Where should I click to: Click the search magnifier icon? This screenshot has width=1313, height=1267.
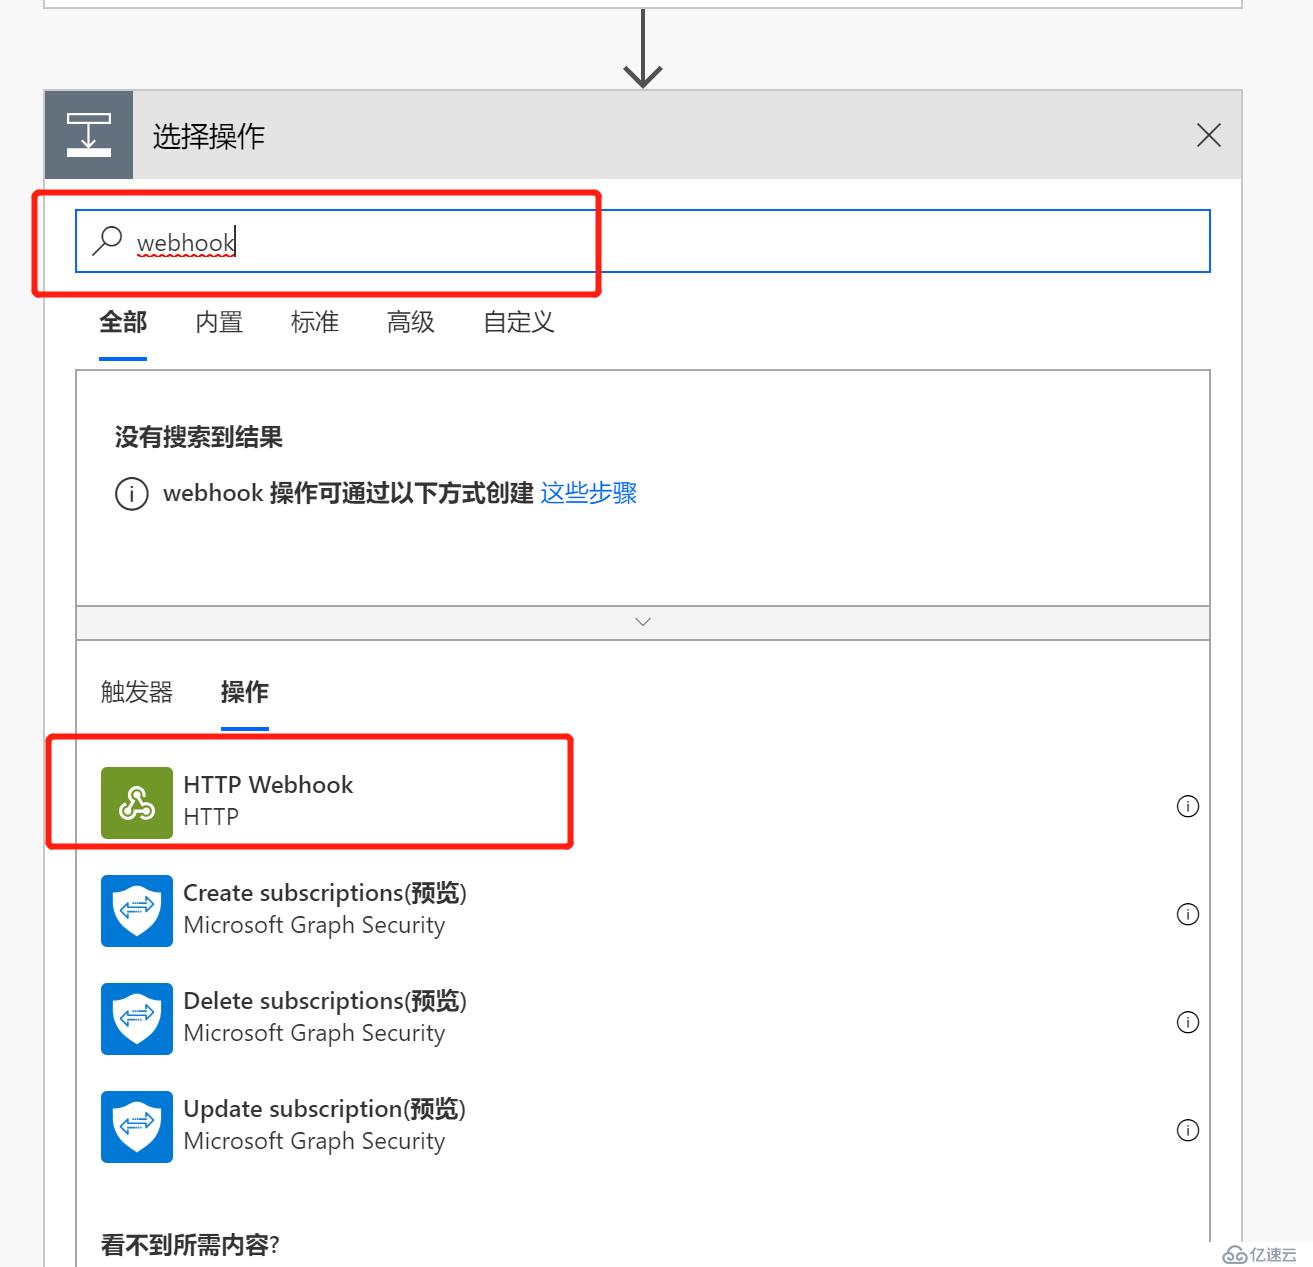coord(107,241)
